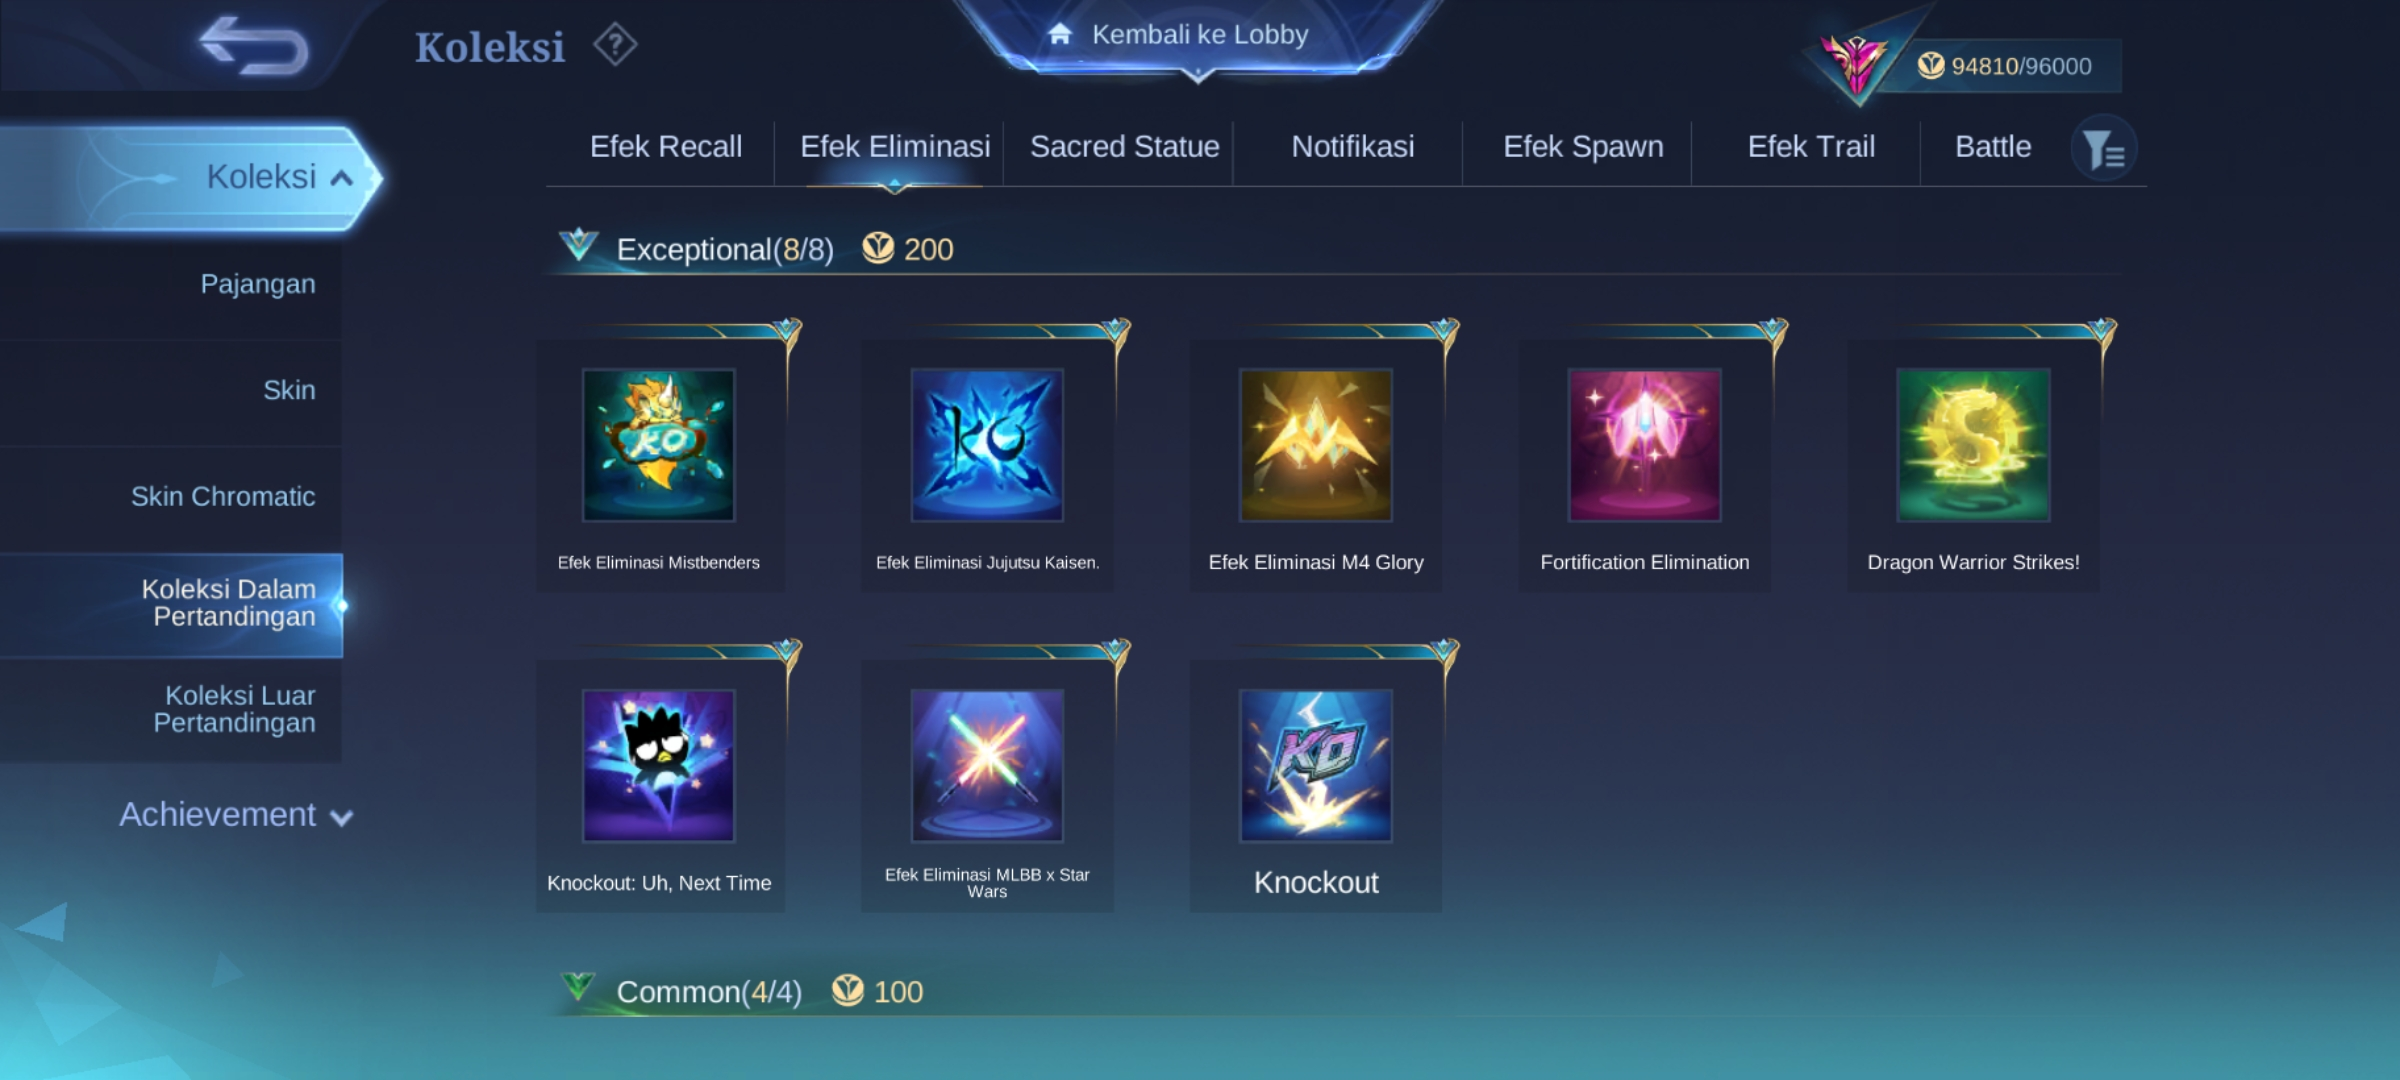This screenshot has height=1080, width=2400.
Task: Switch to the Sacred Statue tab
Action: (x=1125, y=147)
